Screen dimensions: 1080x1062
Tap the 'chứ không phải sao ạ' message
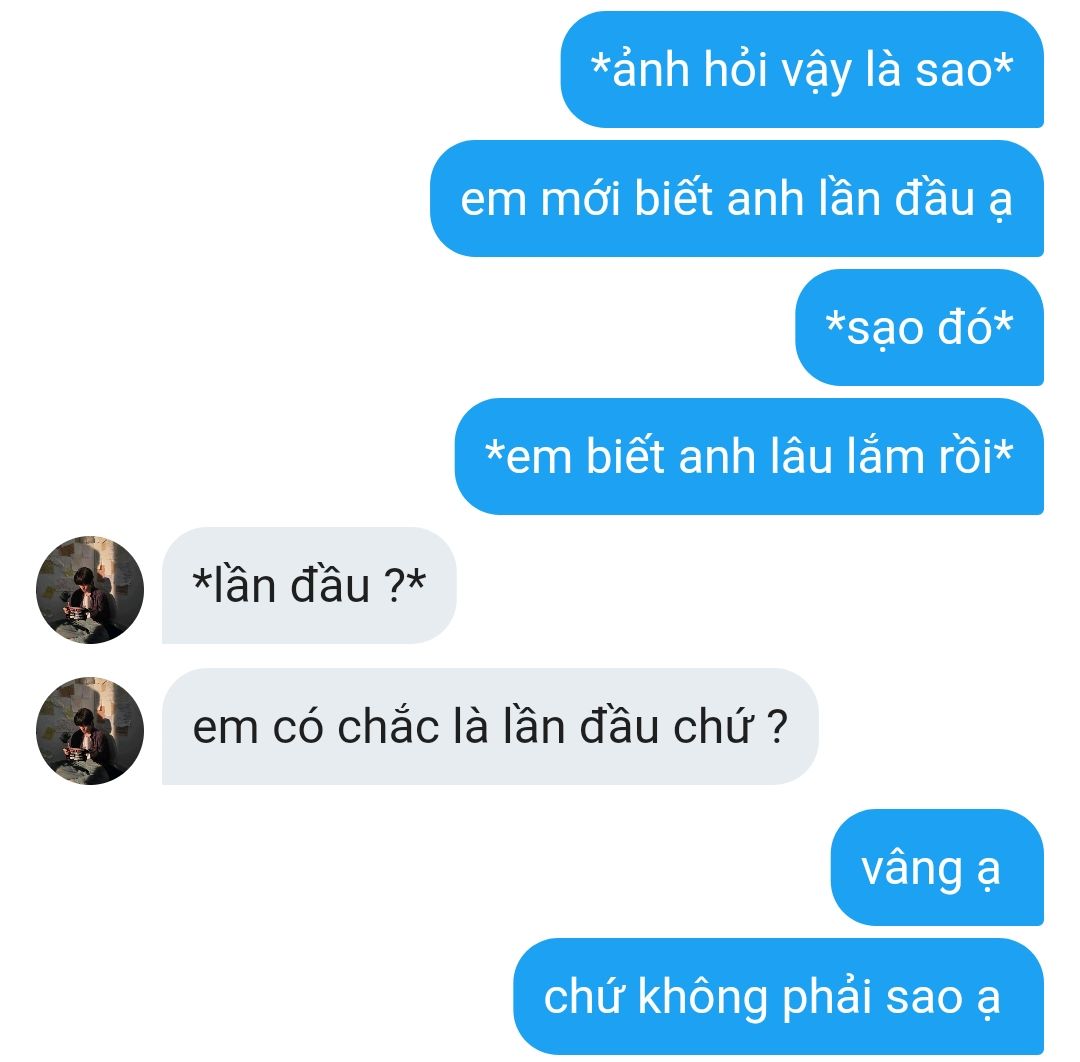(779, 996)
